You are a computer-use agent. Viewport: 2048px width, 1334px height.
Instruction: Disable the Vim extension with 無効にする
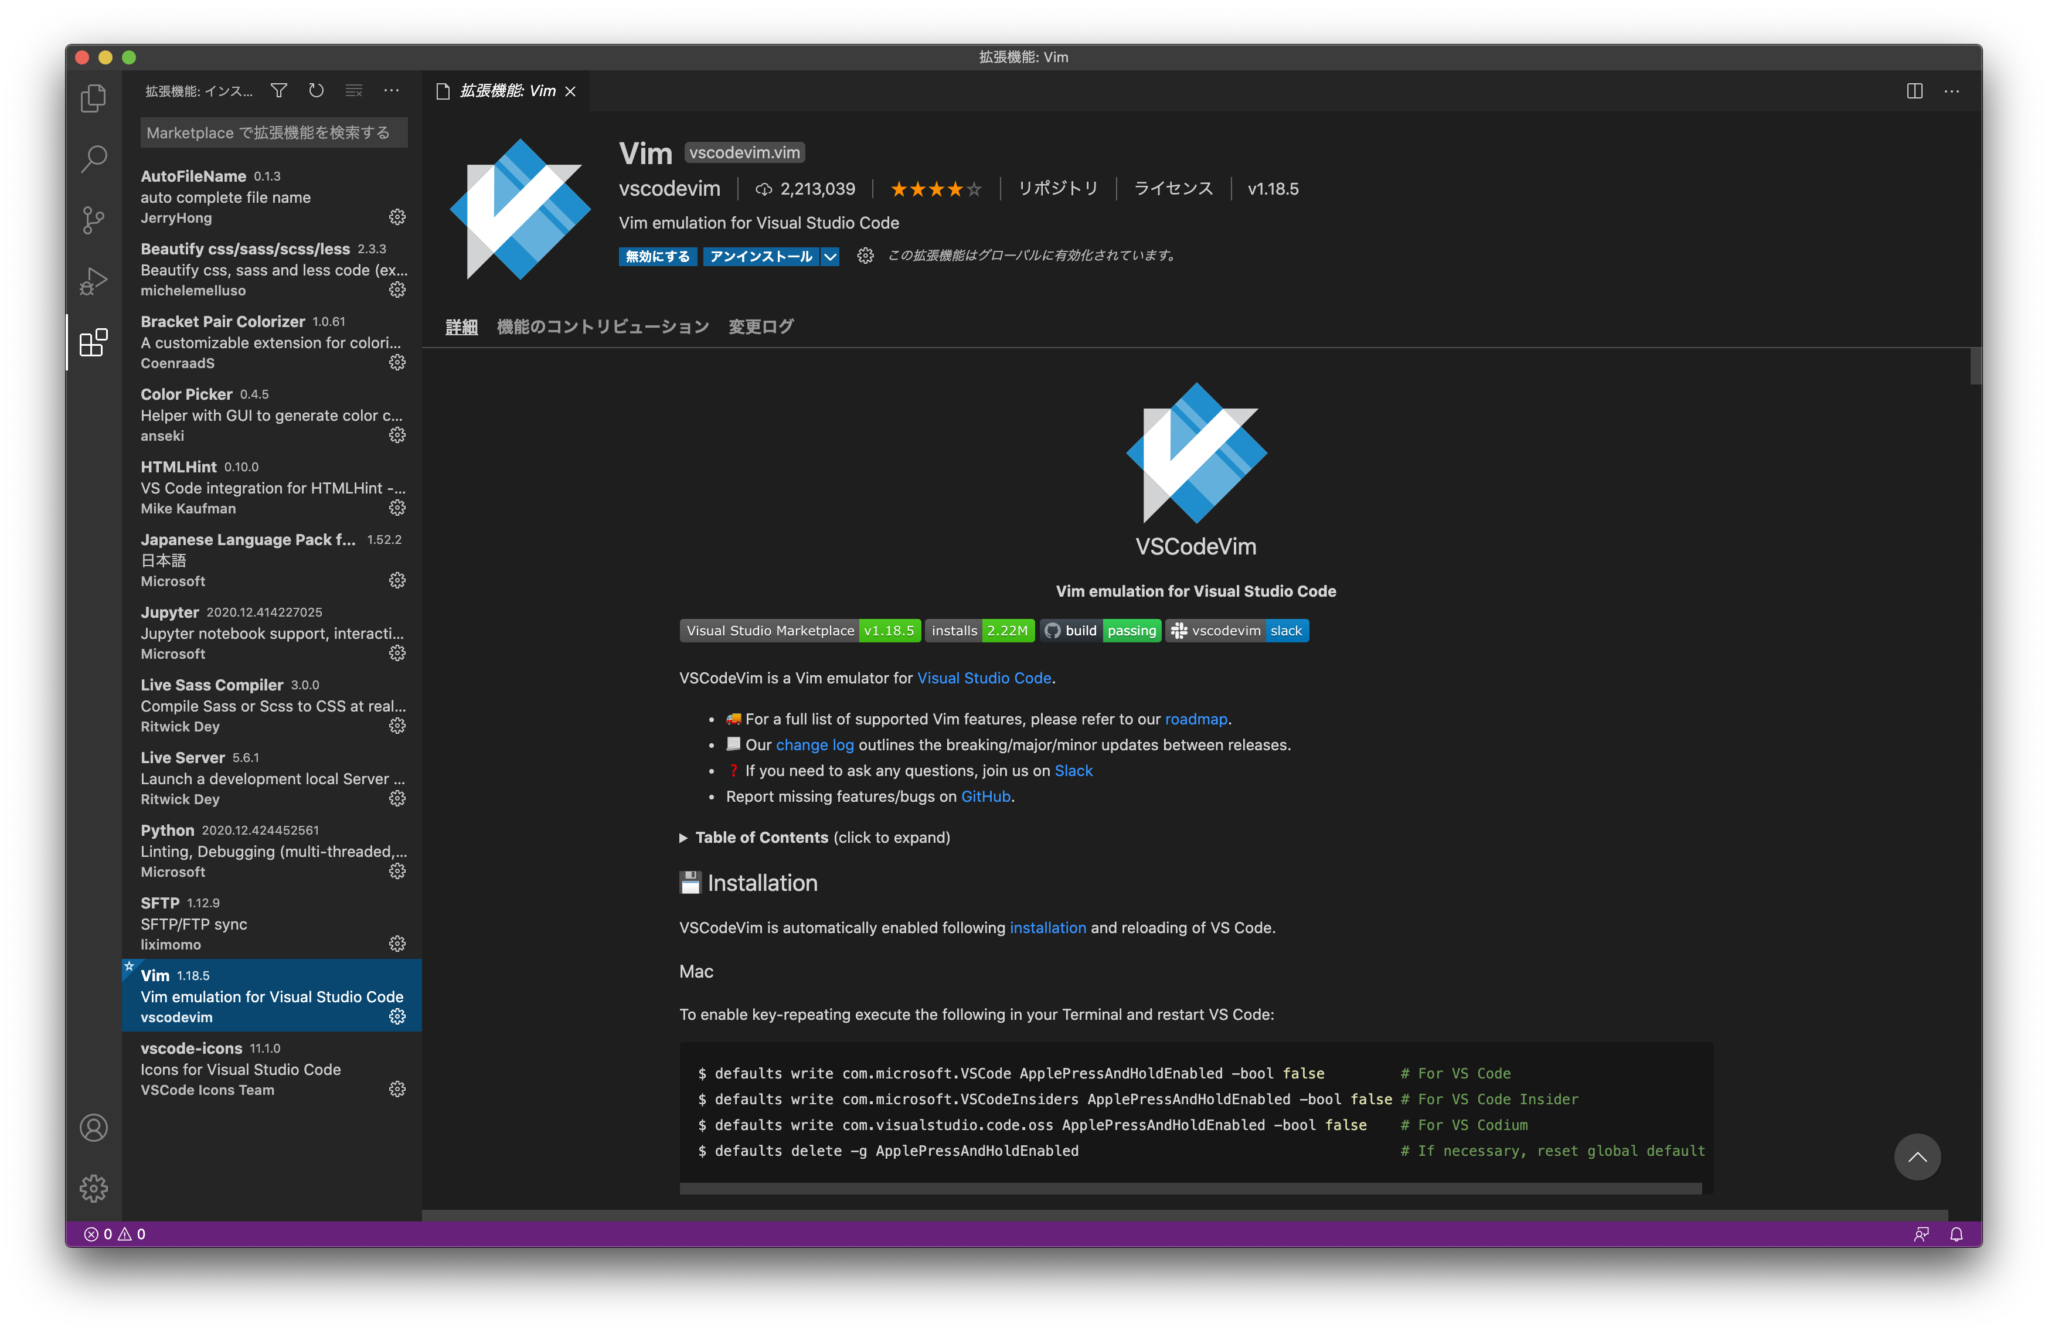(x=657, y=256)
